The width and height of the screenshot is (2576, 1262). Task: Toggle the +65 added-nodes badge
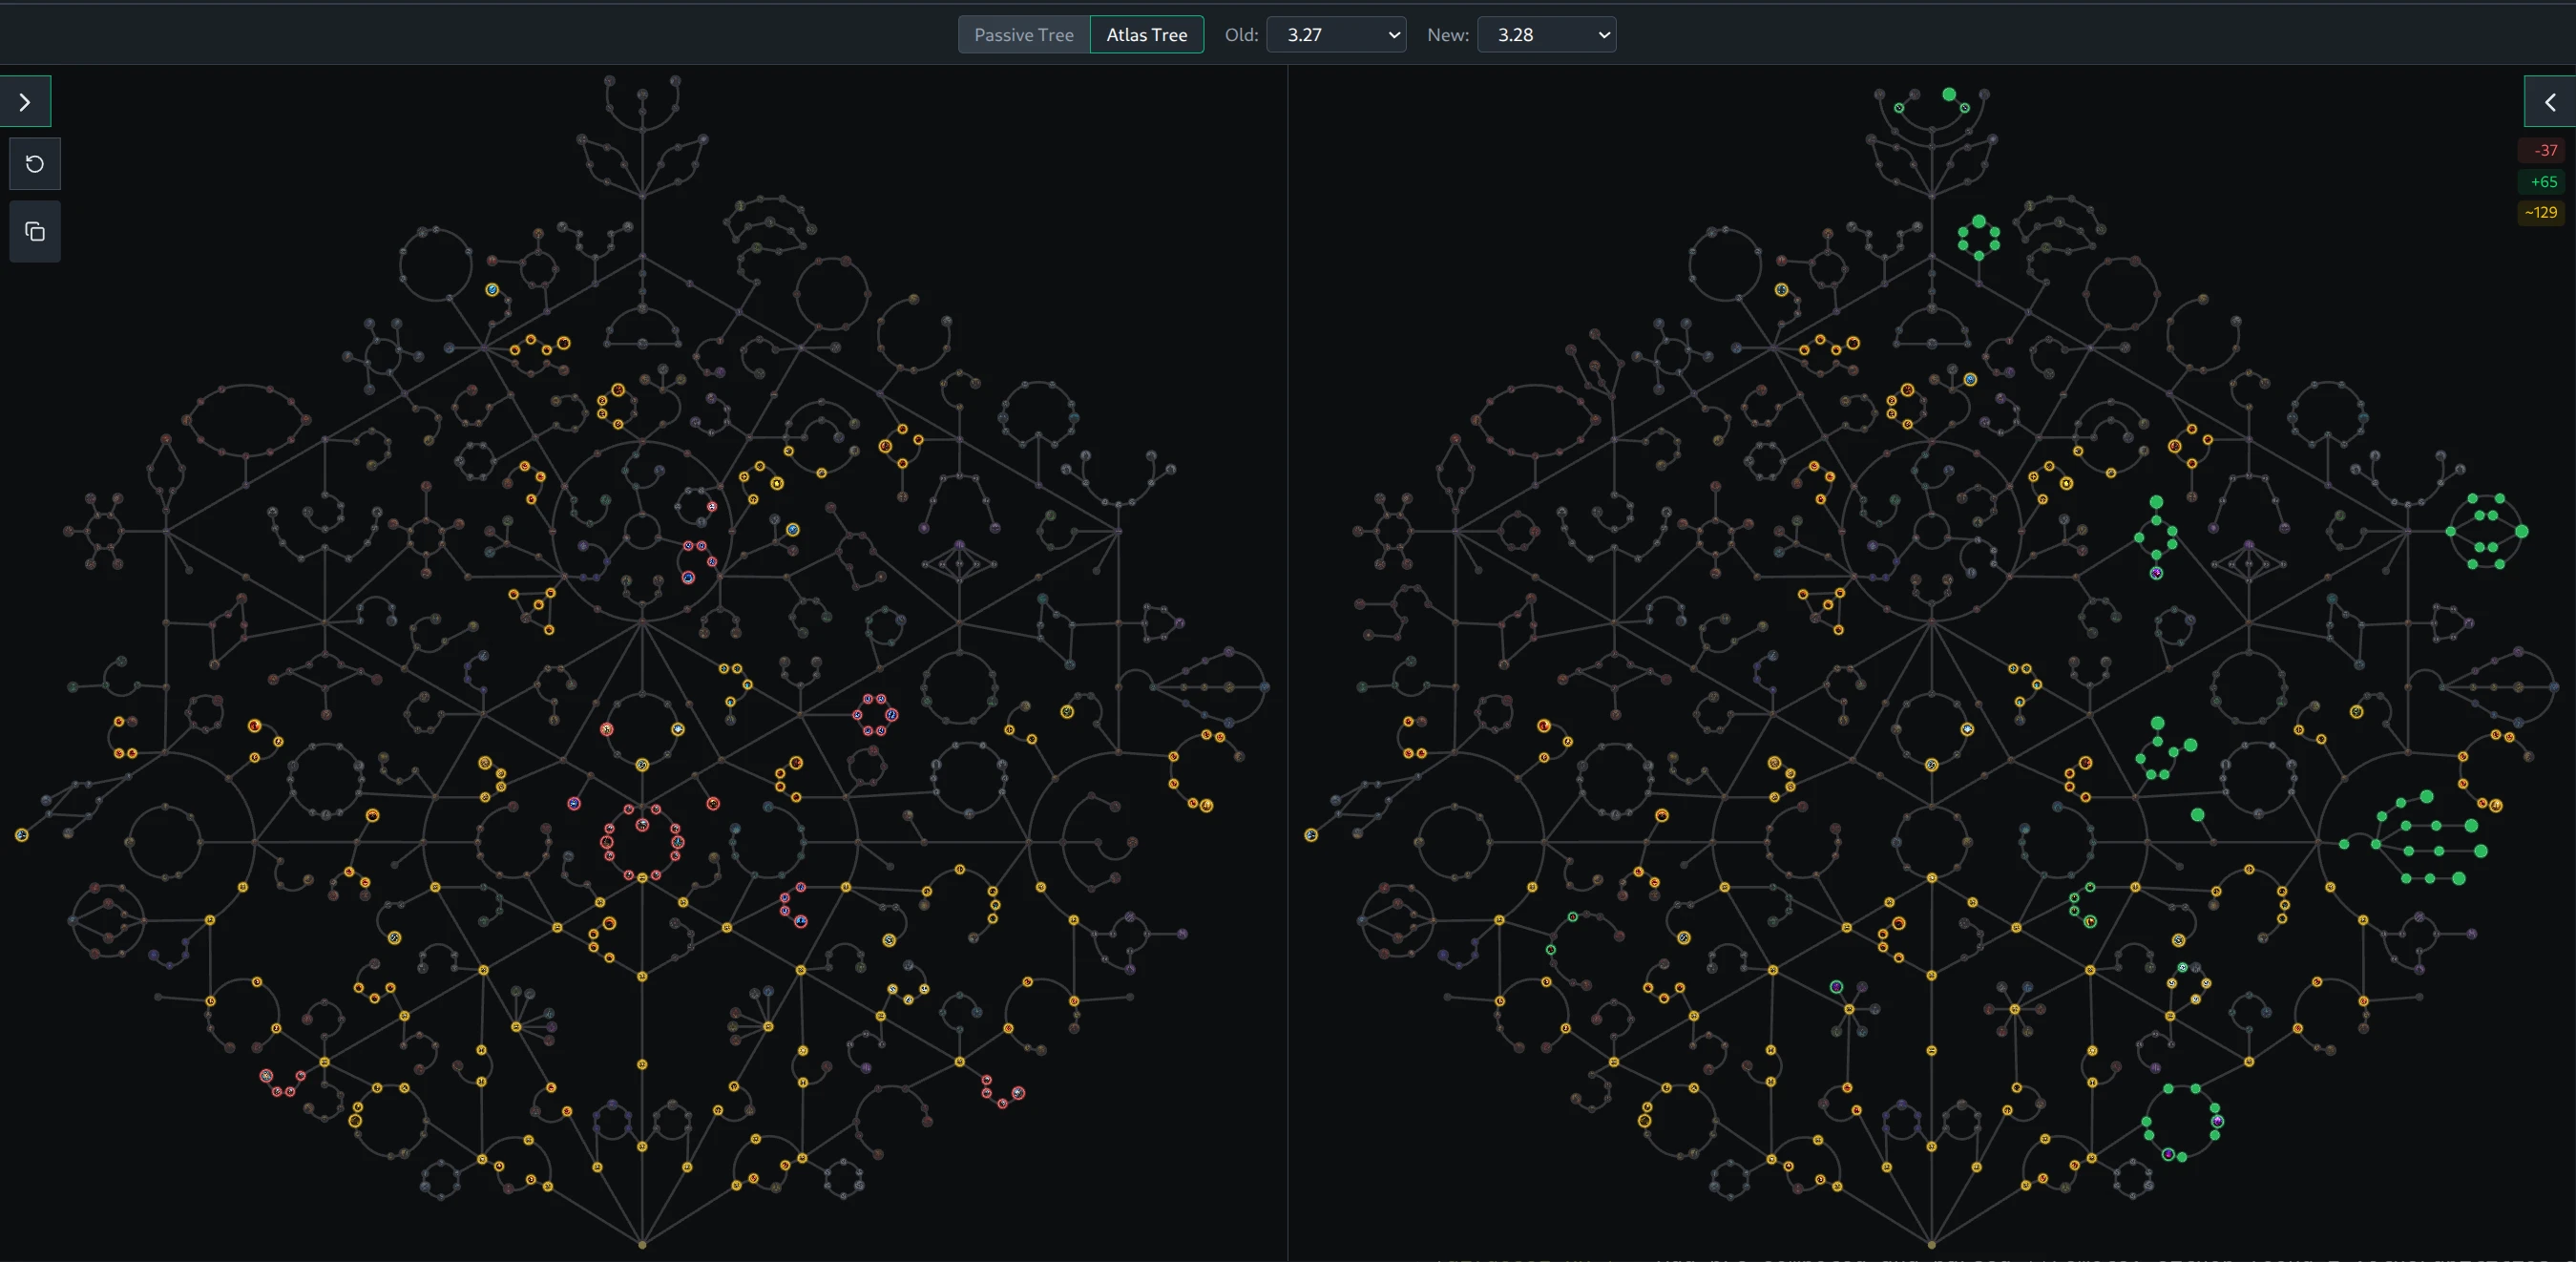pos(2543,181)
